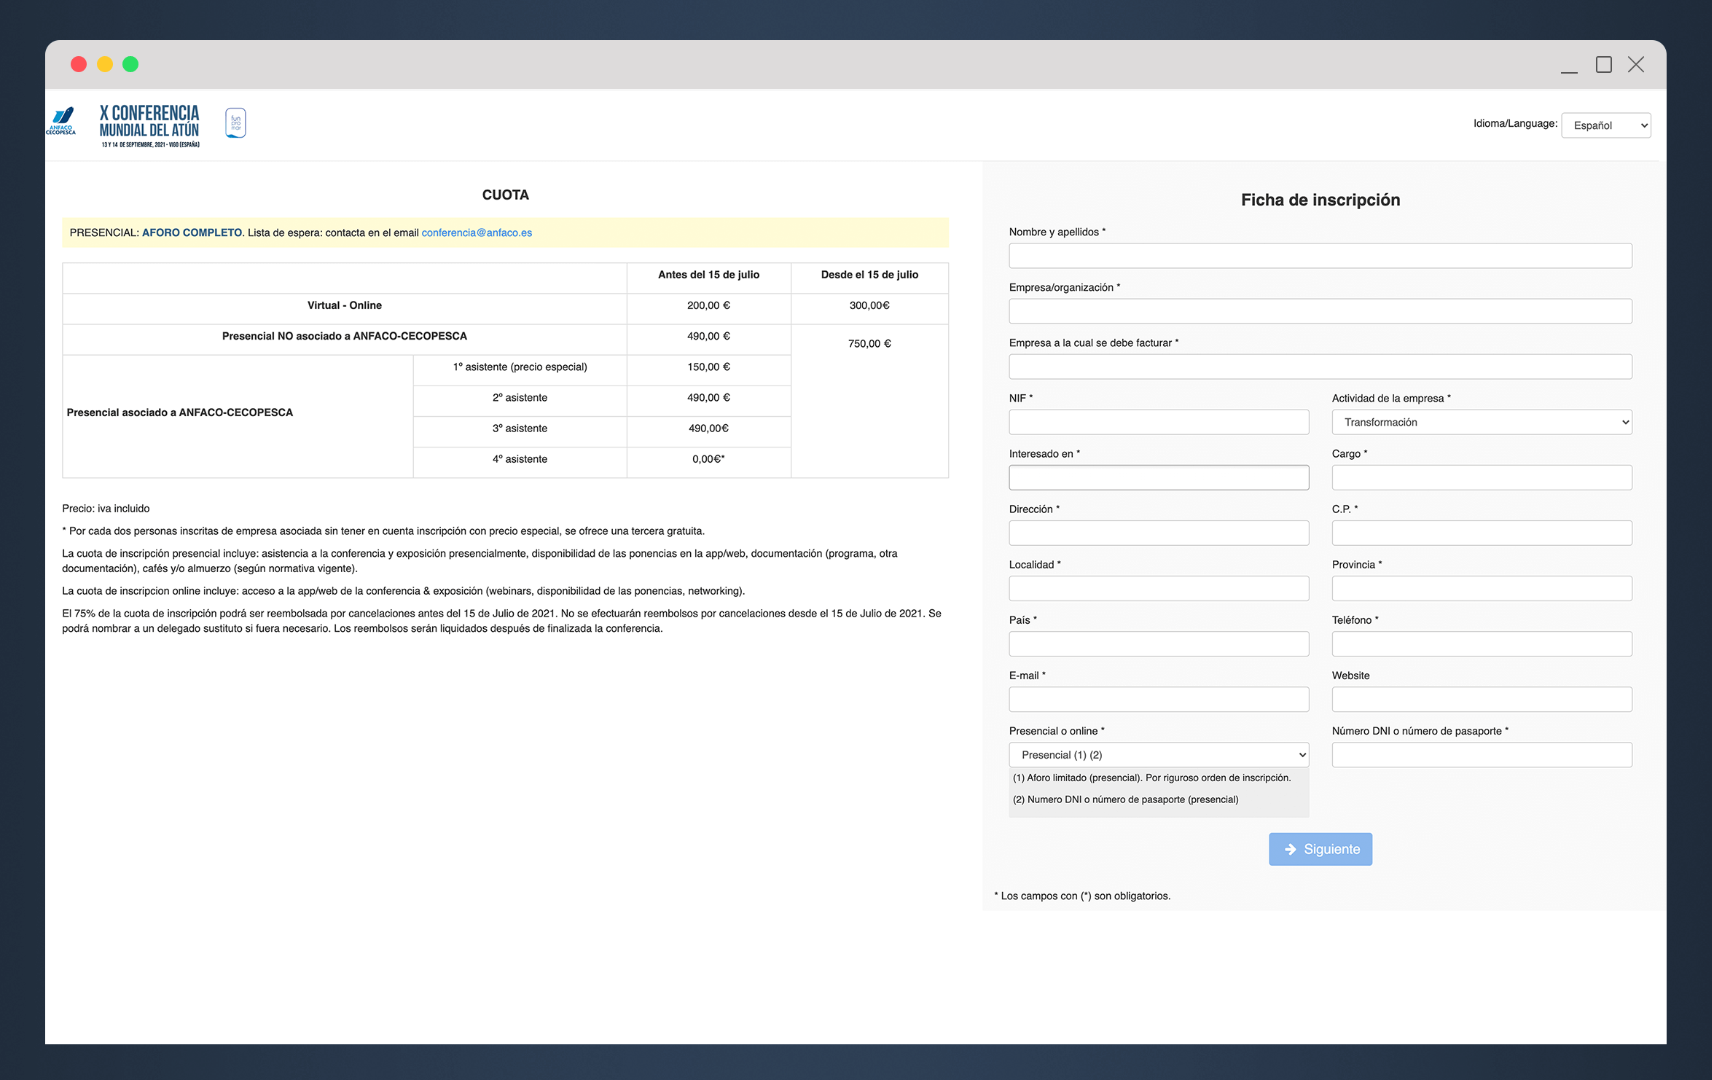
Task: Focus the Website input field
Action: coord(1482,699)
